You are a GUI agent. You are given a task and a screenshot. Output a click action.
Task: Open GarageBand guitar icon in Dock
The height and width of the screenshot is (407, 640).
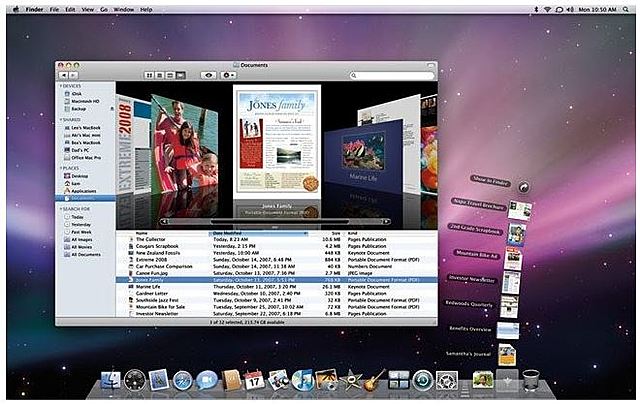click(374, 380)
